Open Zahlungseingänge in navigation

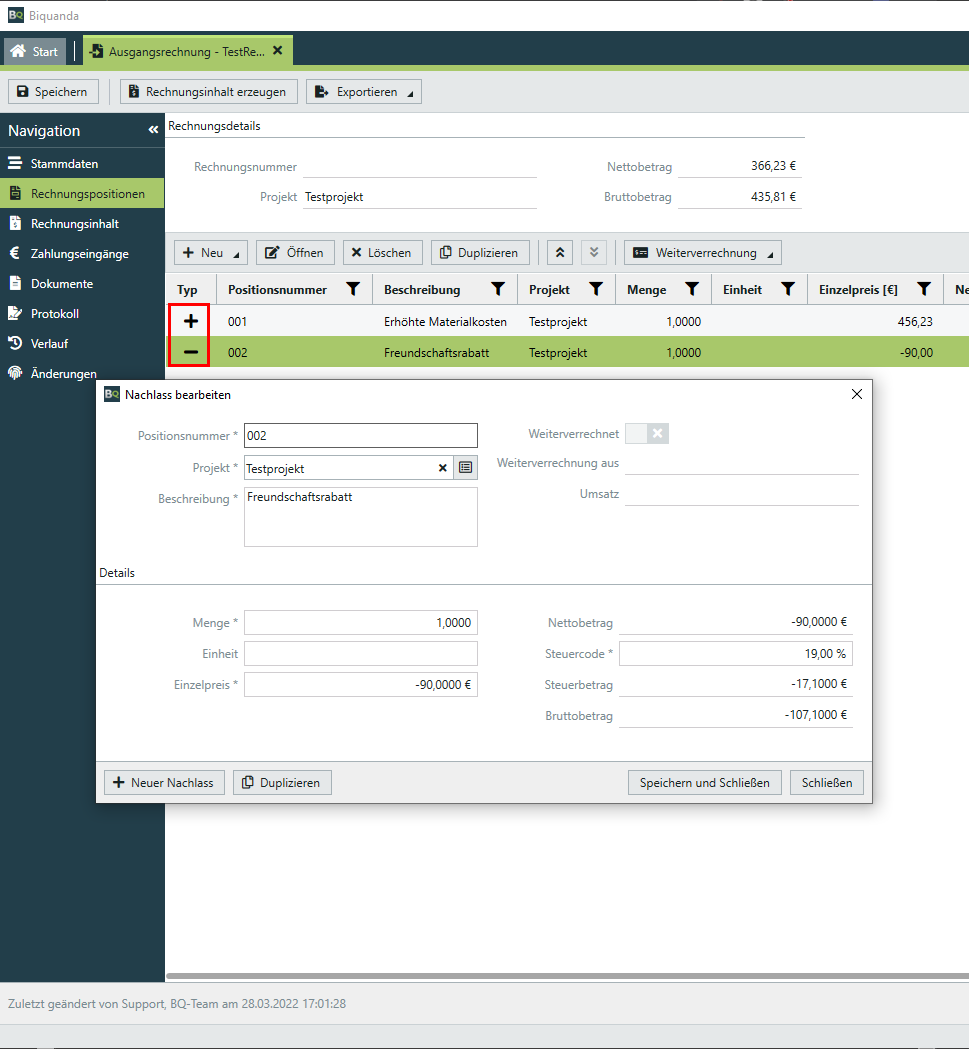pos(79,254)
